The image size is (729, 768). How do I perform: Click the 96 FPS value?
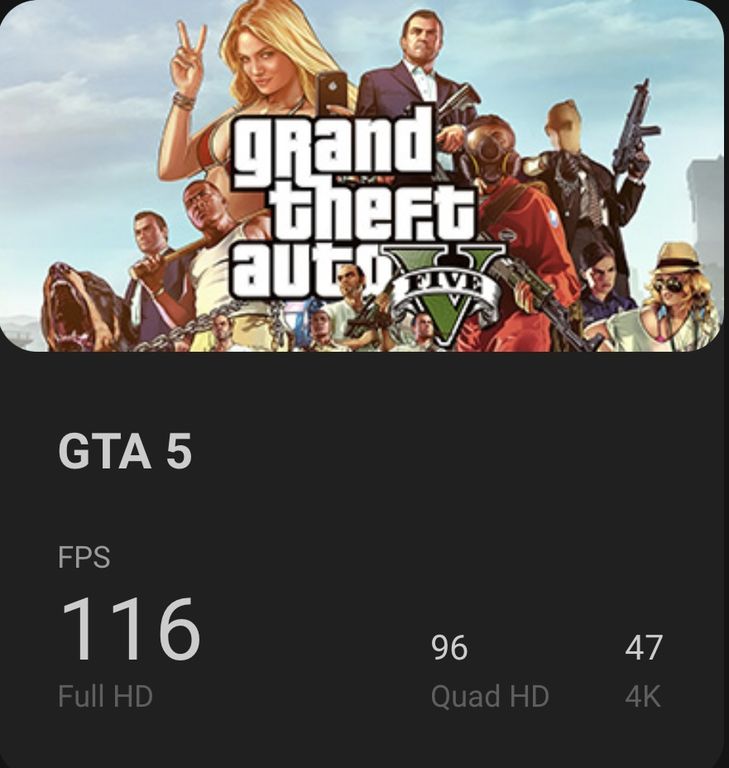pos(449,647)
